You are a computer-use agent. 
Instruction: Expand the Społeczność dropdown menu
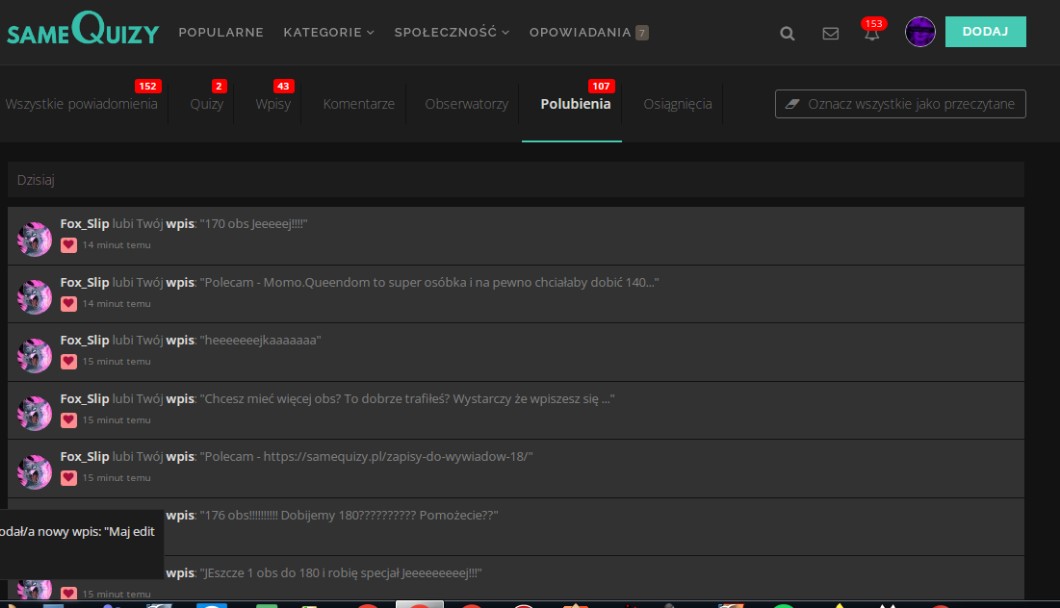click(x=451, y=32)
